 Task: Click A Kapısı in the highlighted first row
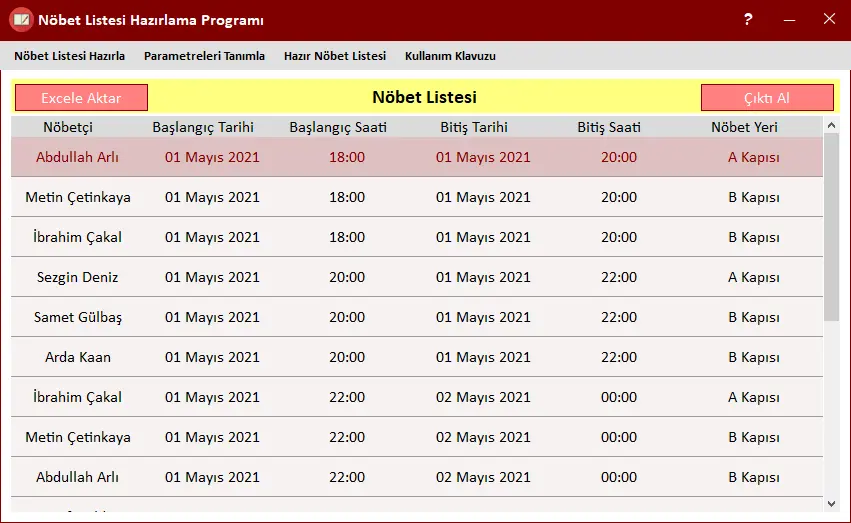(753, 157)
